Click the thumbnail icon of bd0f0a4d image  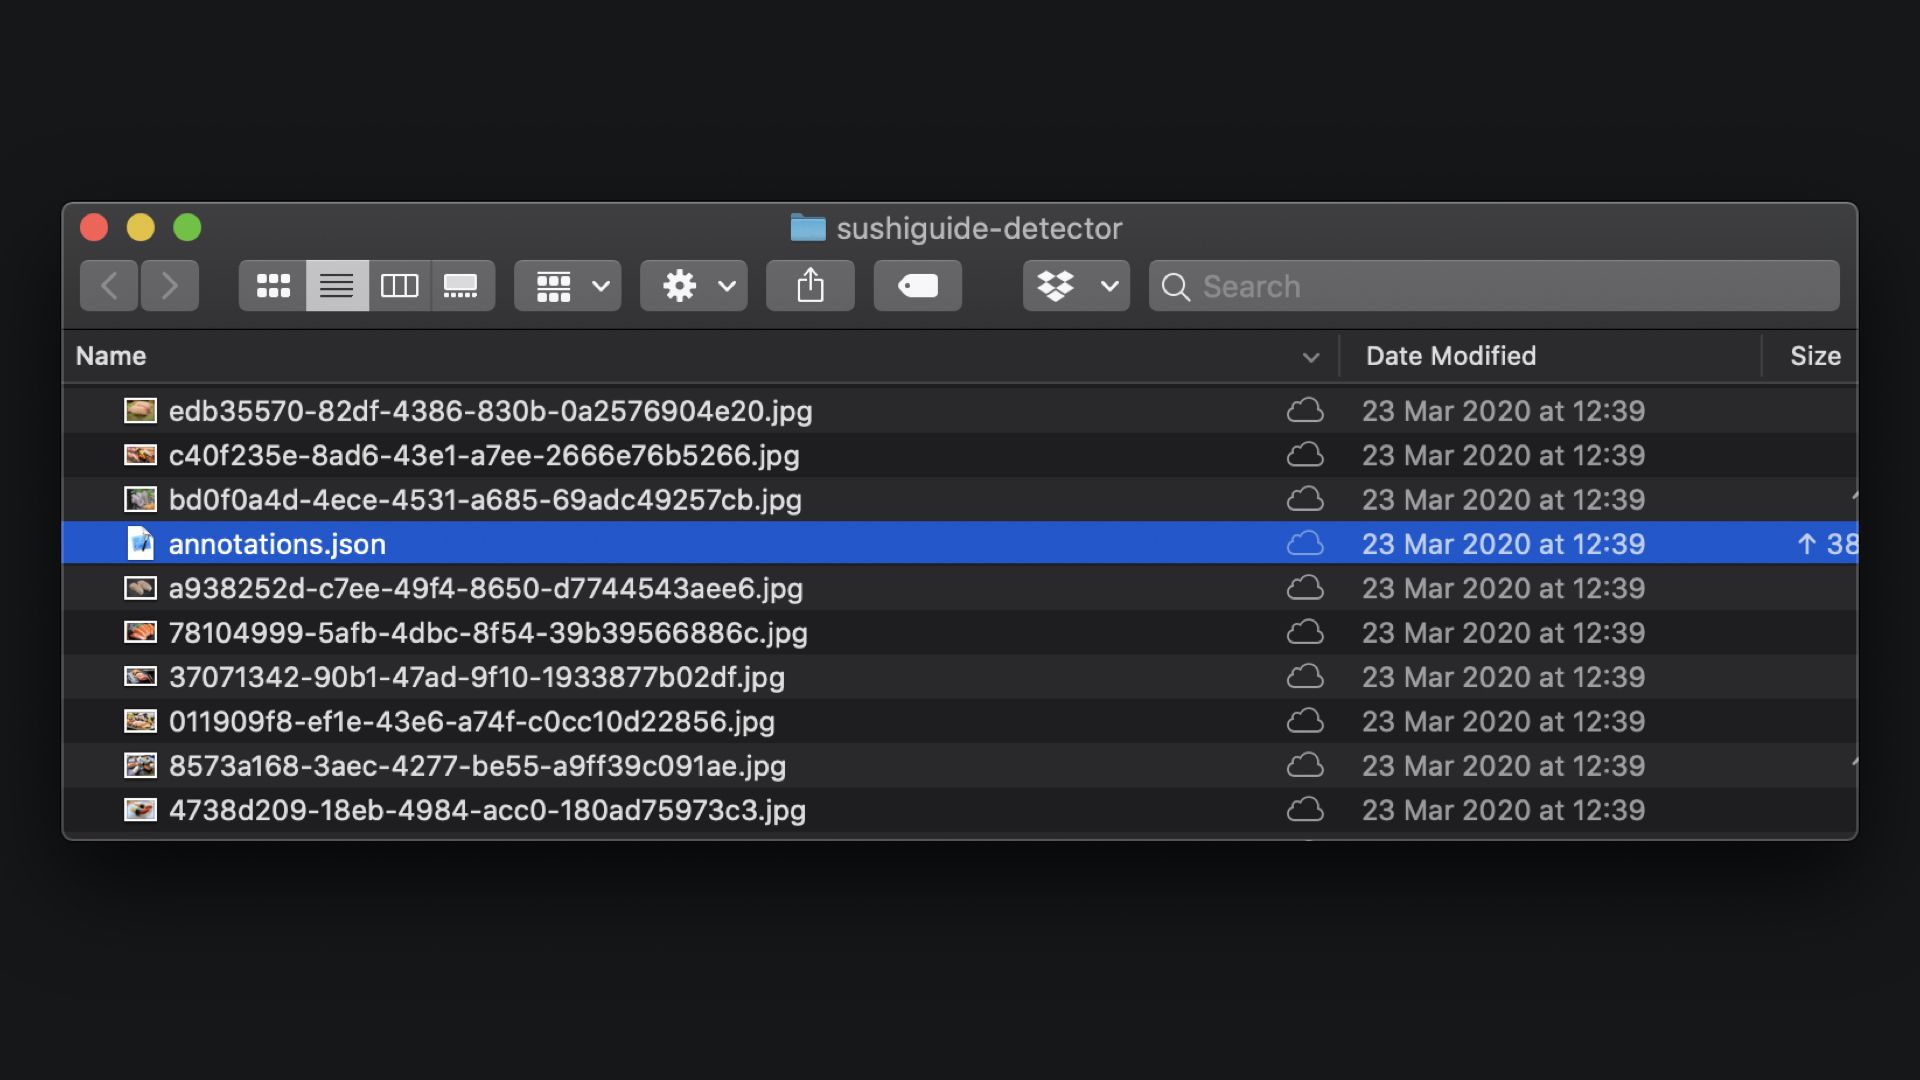(140, 499)
